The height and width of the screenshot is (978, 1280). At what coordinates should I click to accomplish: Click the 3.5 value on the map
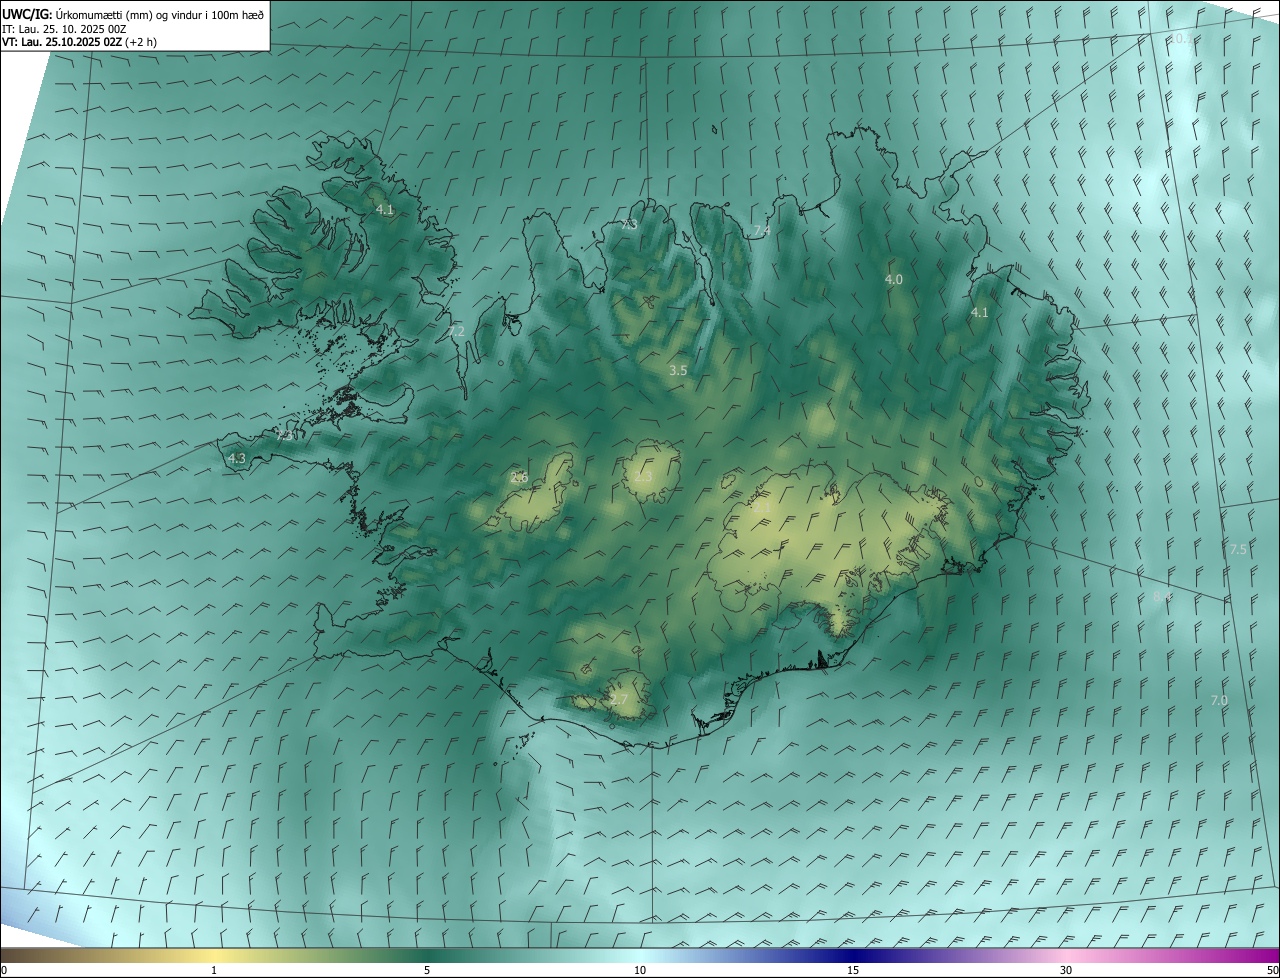pos(678,371)
